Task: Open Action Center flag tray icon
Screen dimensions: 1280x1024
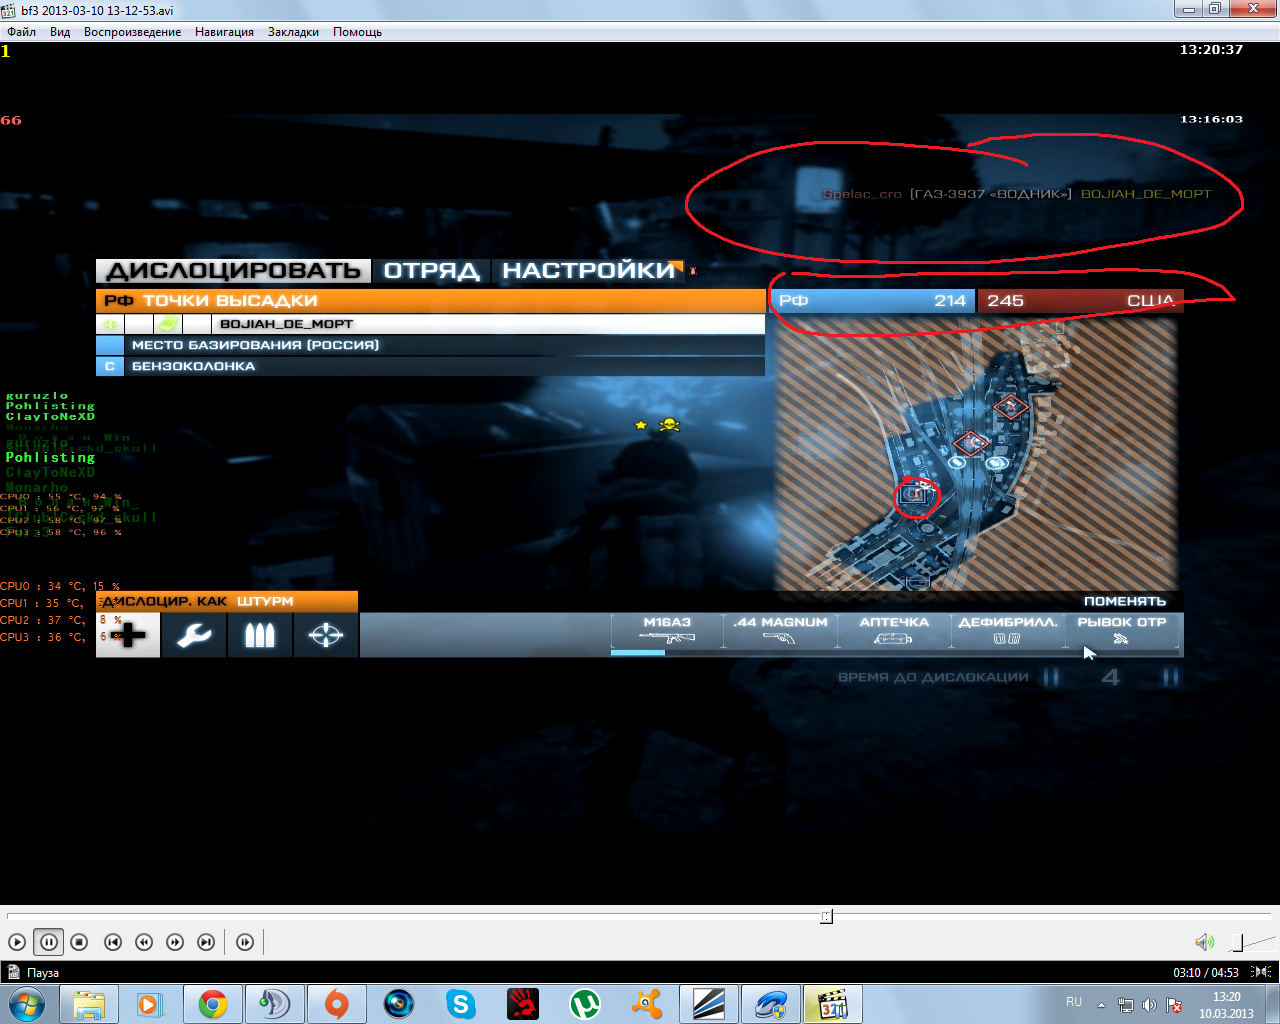Action: pyautogui.click(x=1174, y=1005)
